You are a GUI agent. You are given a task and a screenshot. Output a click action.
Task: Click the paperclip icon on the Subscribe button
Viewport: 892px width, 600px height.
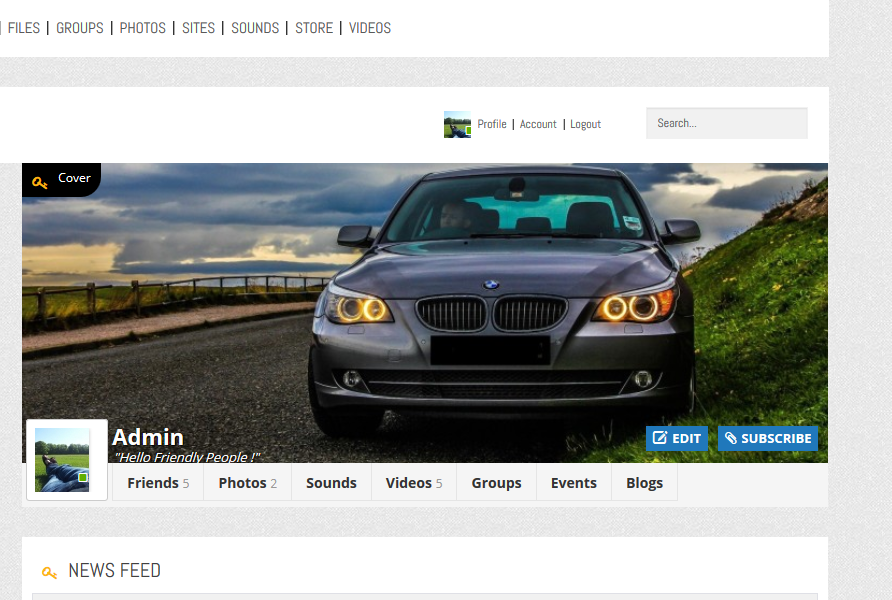[x=731, y=438]
